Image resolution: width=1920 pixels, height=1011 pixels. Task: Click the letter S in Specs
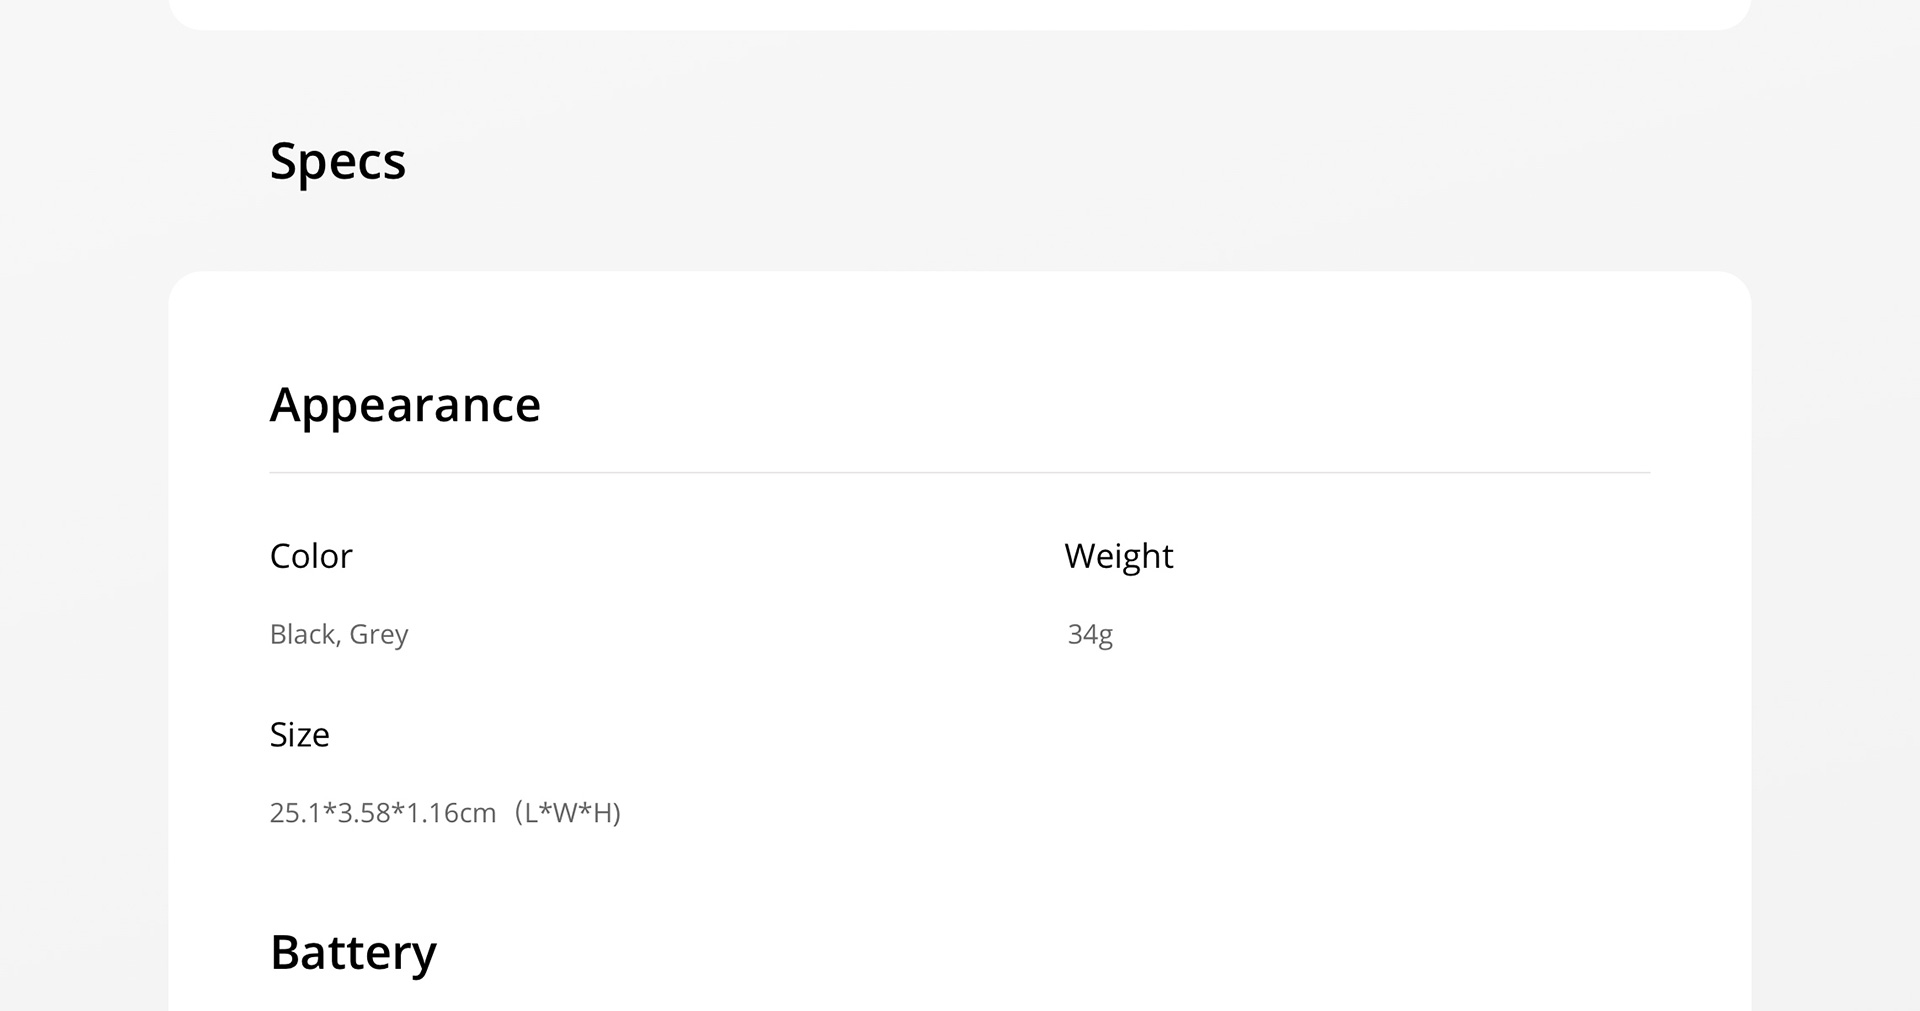pos(283,161)
